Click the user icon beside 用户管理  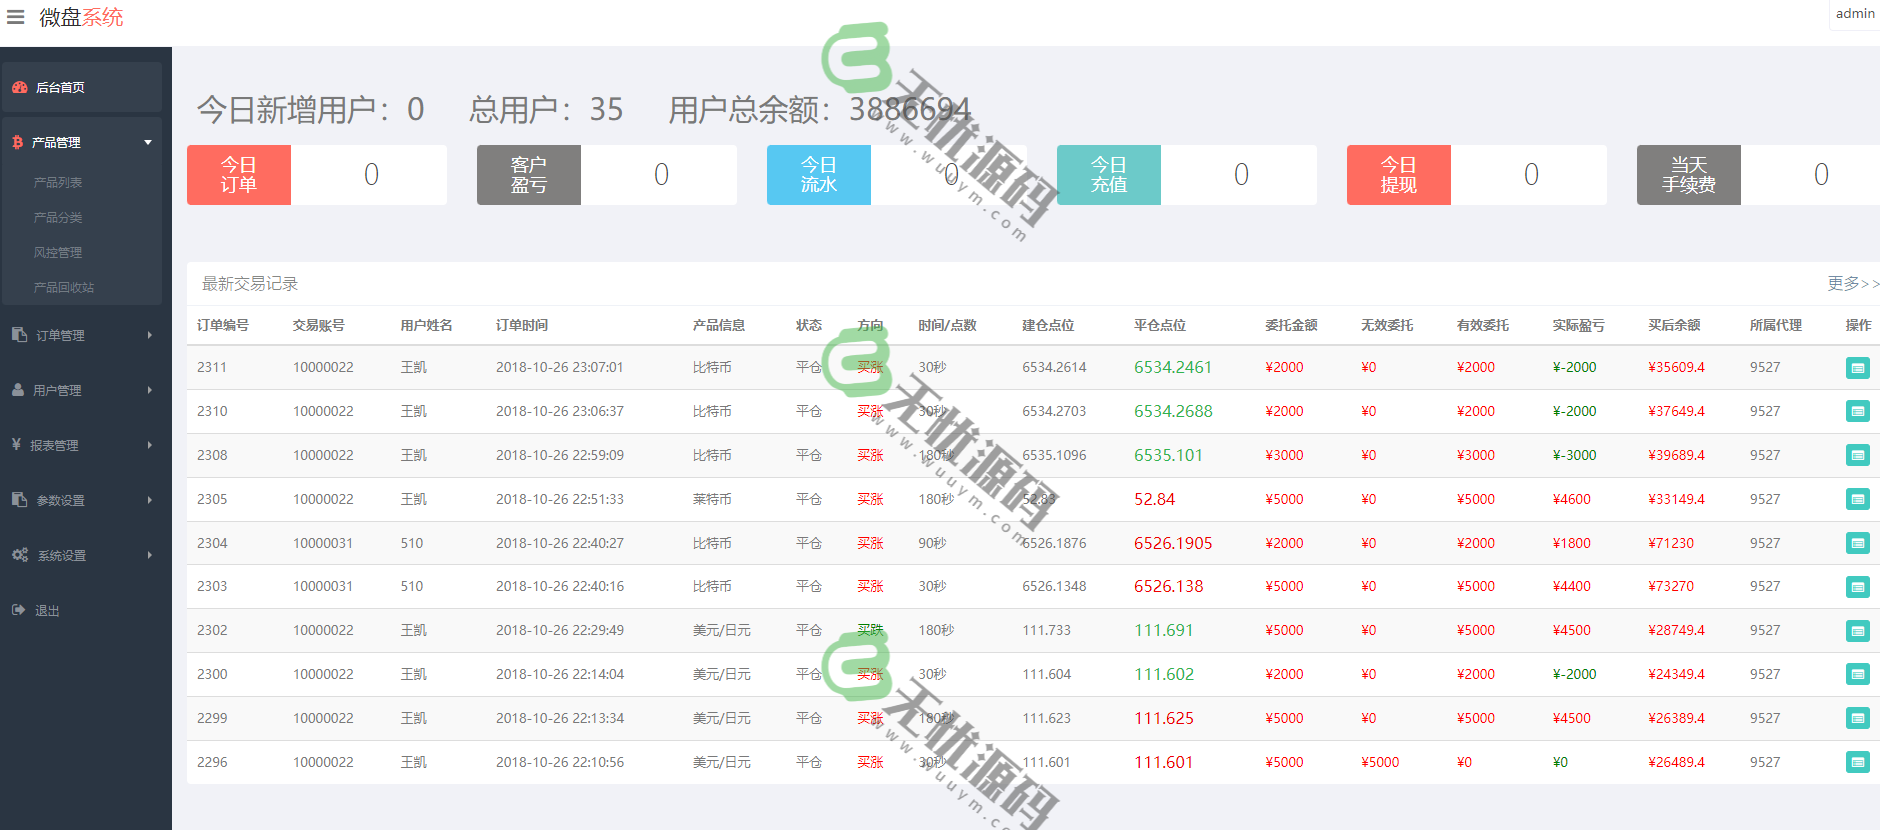pos(18,389)
